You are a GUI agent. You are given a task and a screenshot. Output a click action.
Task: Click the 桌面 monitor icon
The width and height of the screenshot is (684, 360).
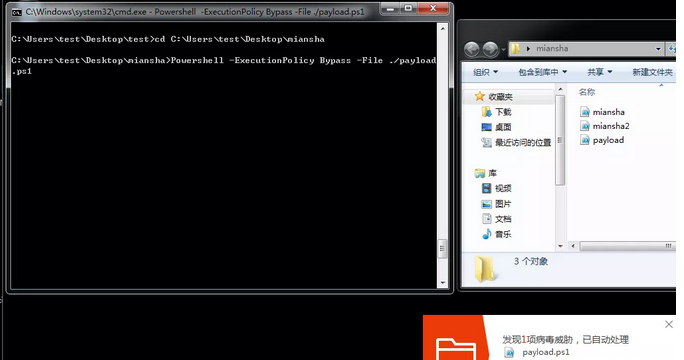[x=487, y=127]
